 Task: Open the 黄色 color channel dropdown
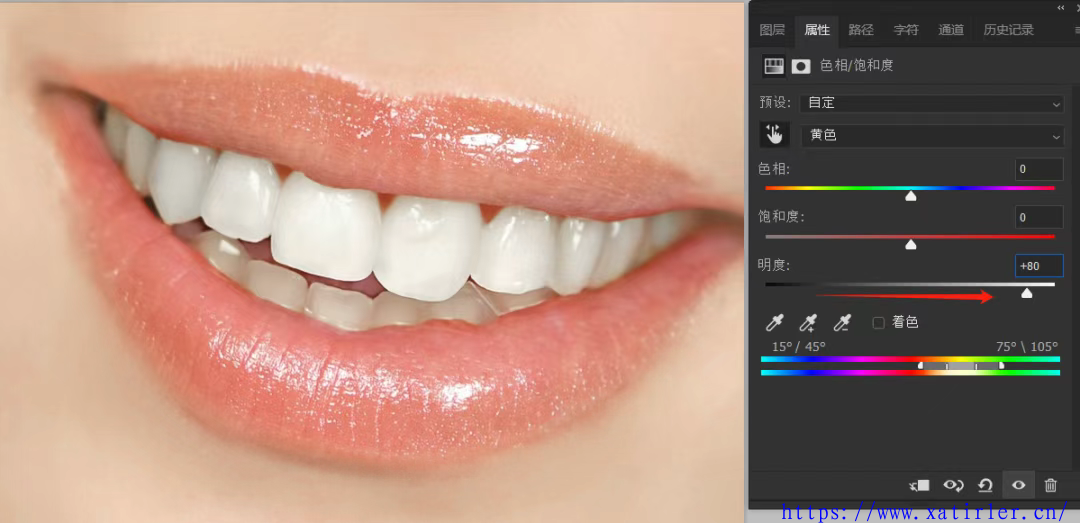pos(932,135)
